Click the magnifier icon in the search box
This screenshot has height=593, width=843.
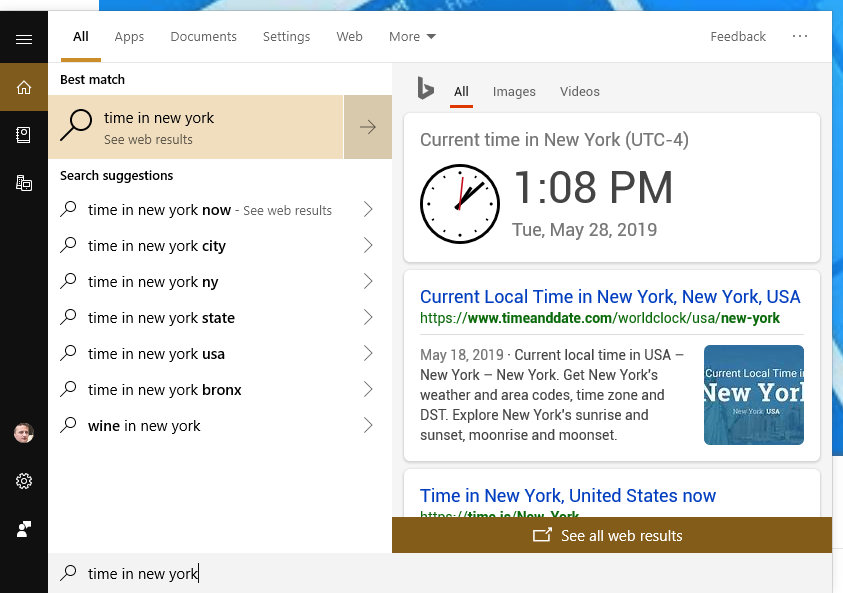[x=68, y=573]
